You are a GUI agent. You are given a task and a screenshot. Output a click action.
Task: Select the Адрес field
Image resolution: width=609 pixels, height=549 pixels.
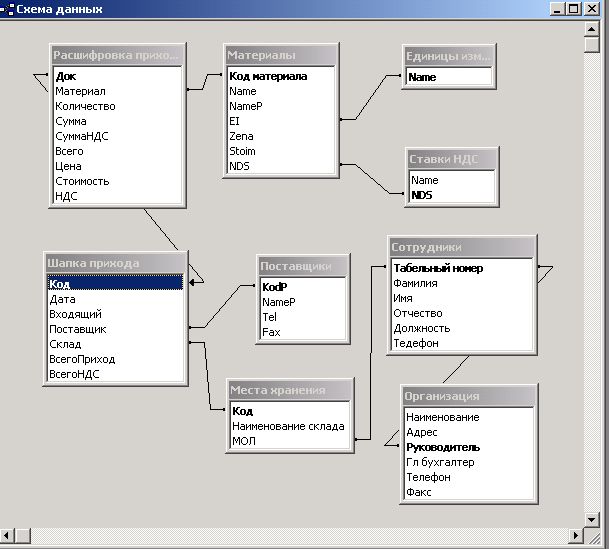point(469,433)
